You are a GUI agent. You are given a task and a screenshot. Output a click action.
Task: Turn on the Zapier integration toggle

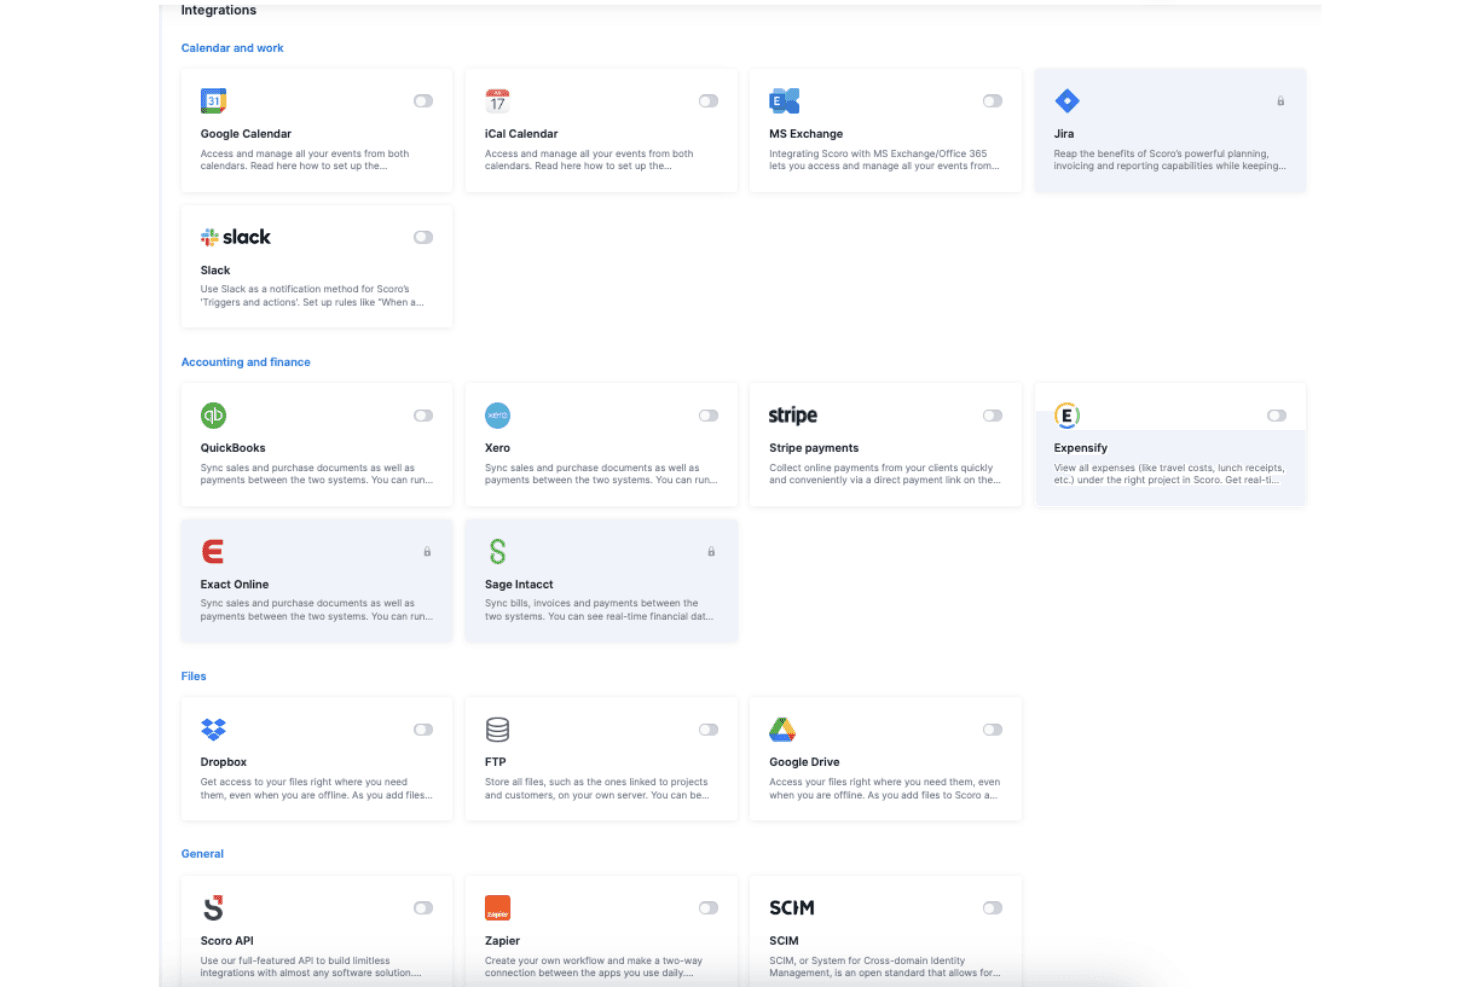click(x=708, y=908)
